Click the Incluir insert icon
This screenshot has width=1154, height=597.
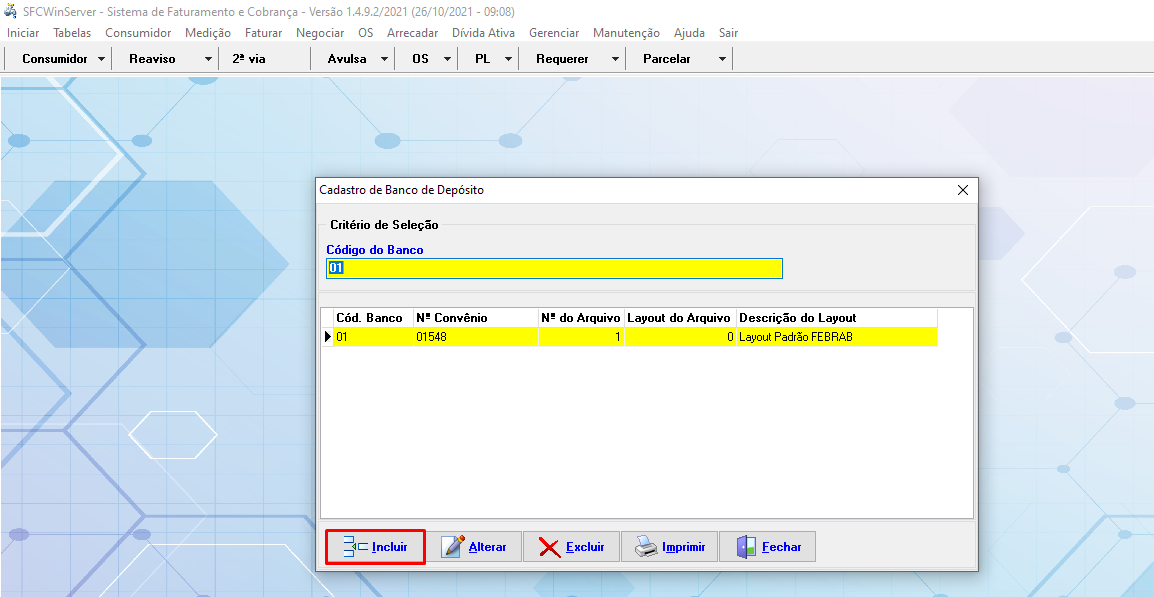[355, 547]
